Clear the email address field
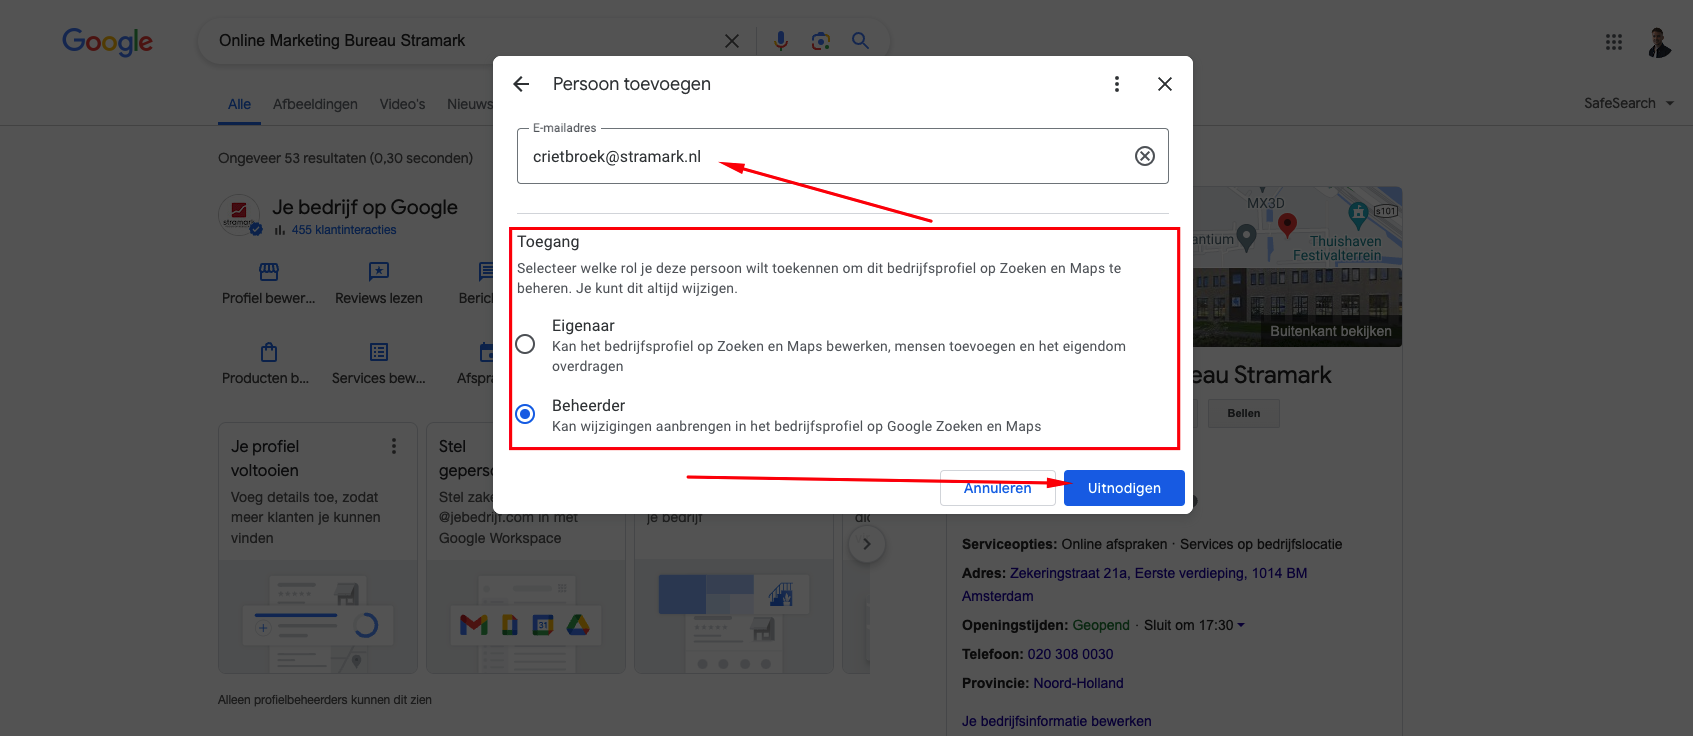Image resolution: width=1693 pixels, height=736 pixels. pos(1145,156)
